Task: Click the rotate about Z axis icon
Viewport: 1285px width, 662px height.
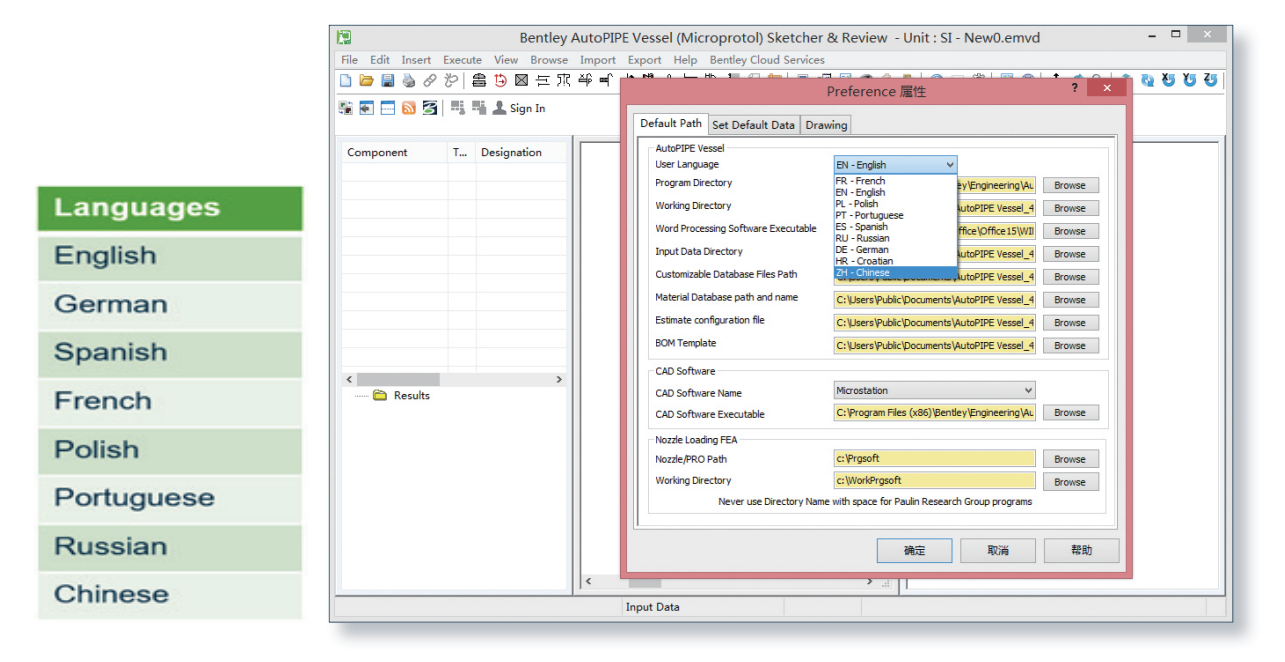Action: (1210, 78)
